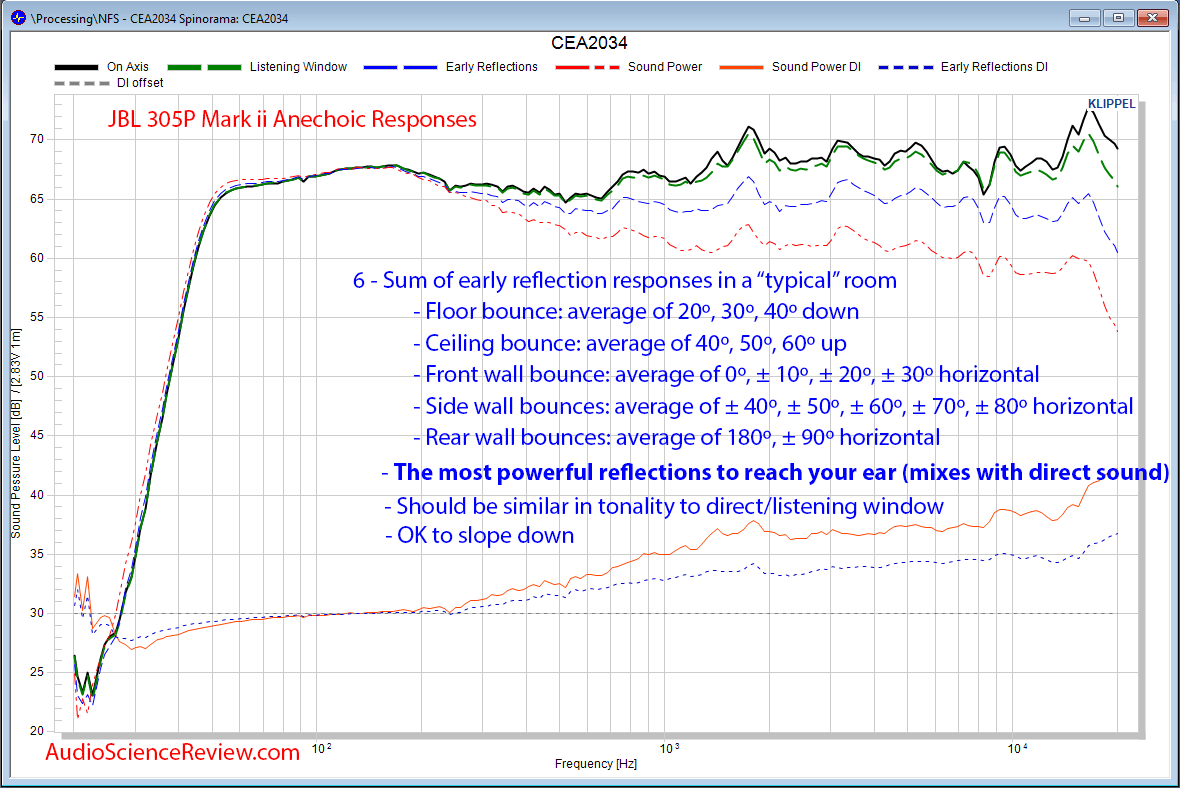
Task: Click the 25 dB y-axis tick label
Action: pos(37,672)
